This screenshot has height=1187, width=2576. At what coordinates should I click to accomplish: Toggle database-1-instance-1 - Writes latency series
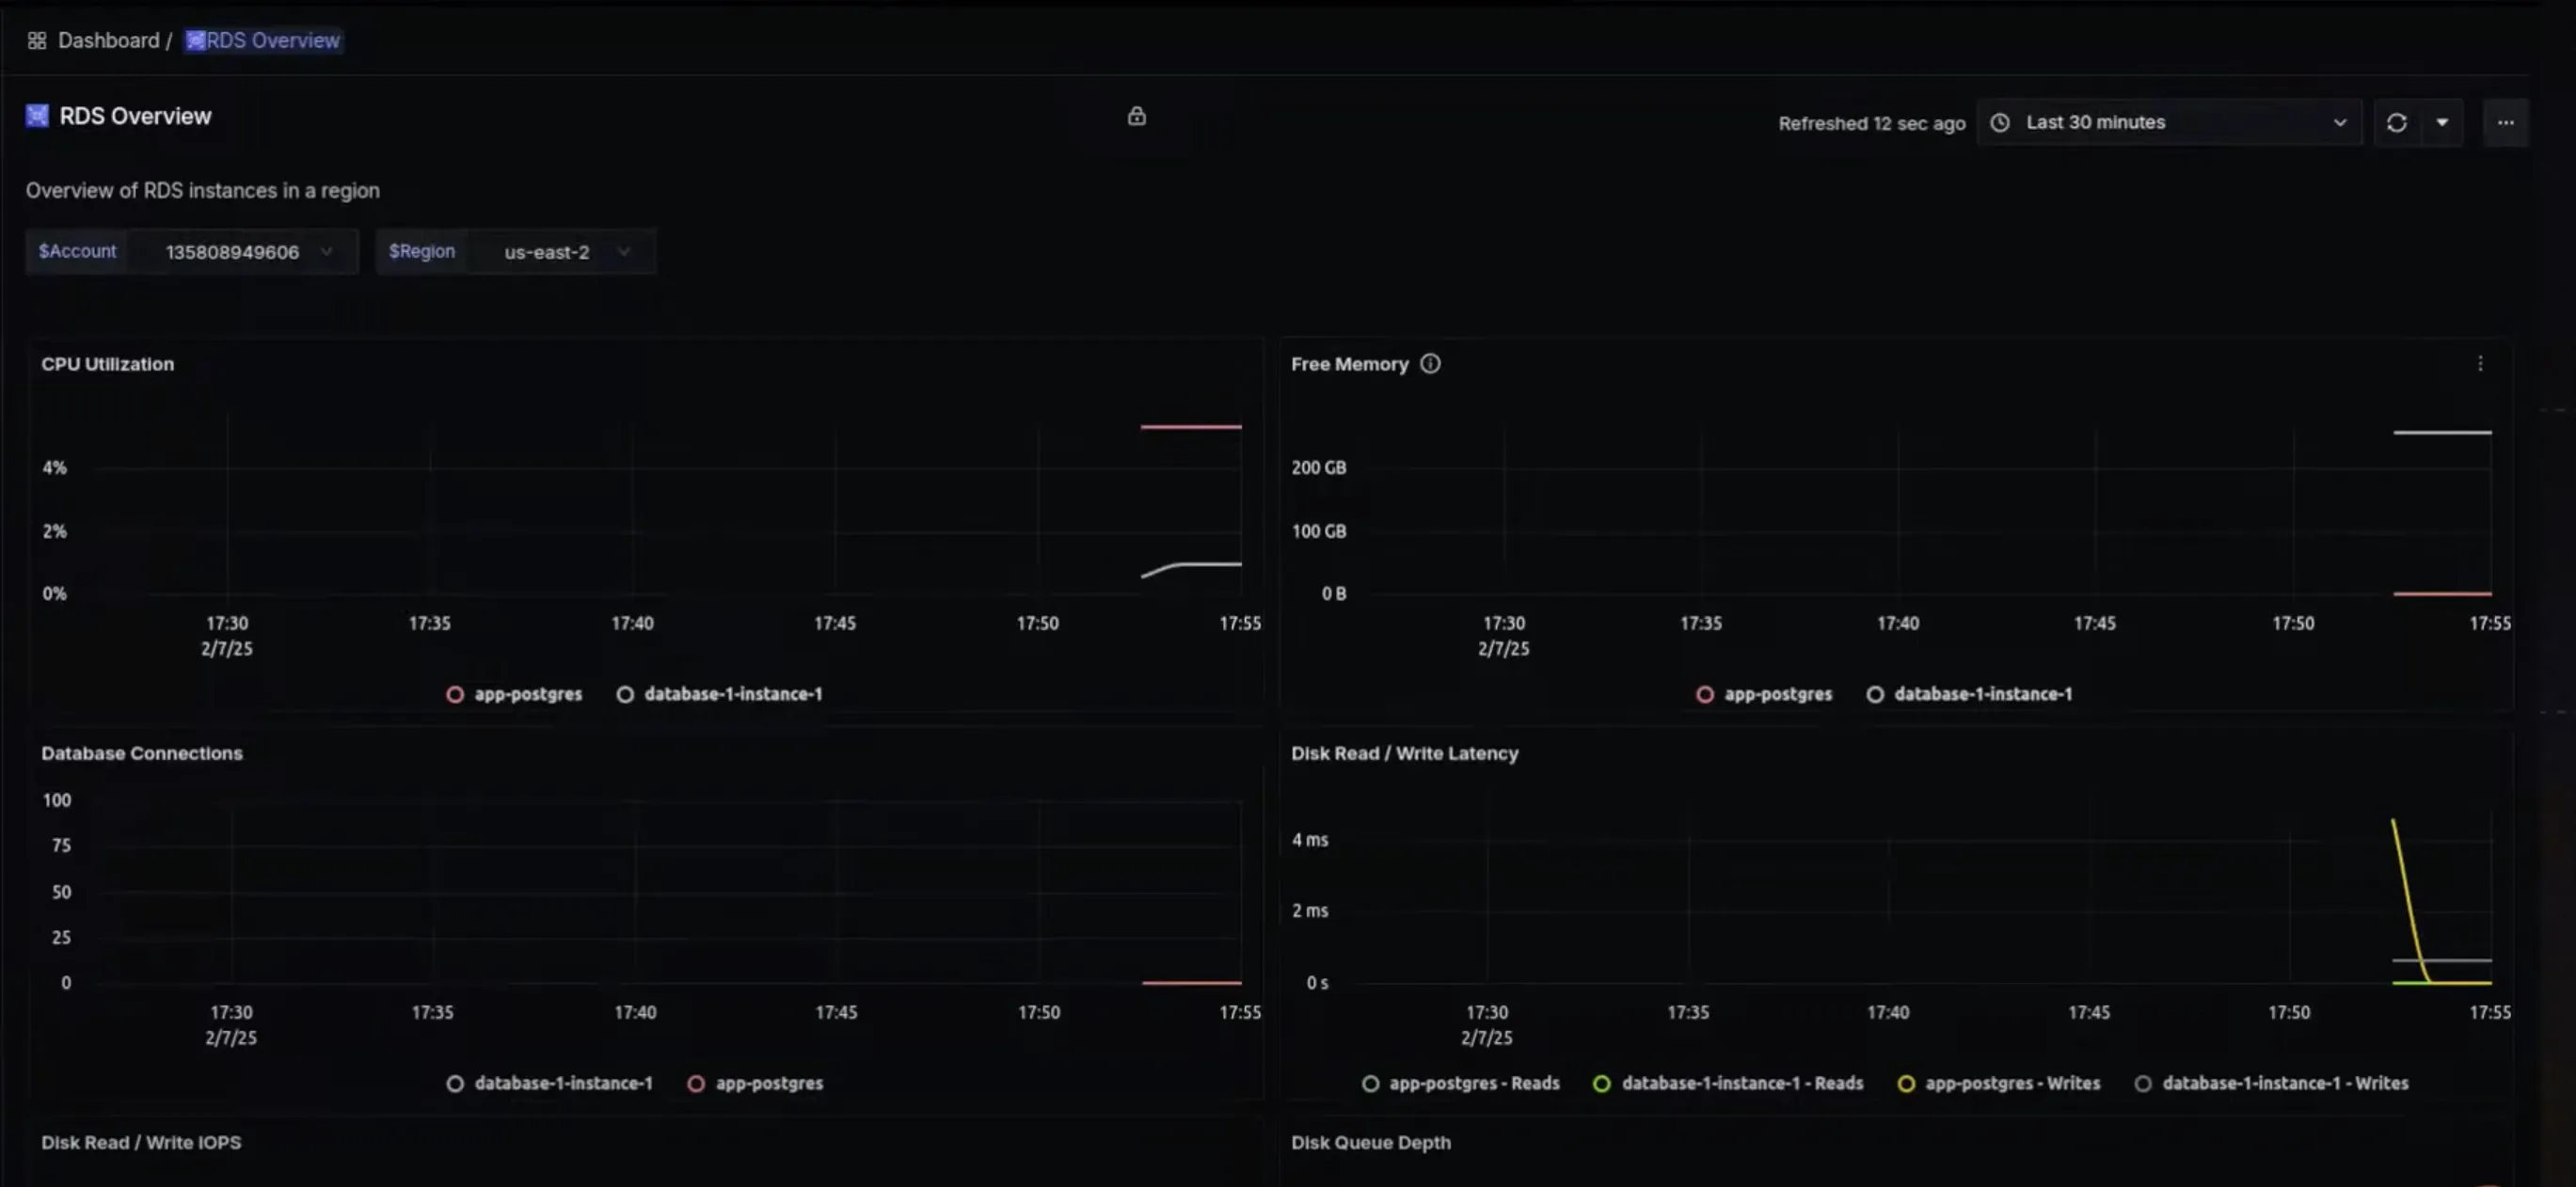[x=2271, y=1083]
